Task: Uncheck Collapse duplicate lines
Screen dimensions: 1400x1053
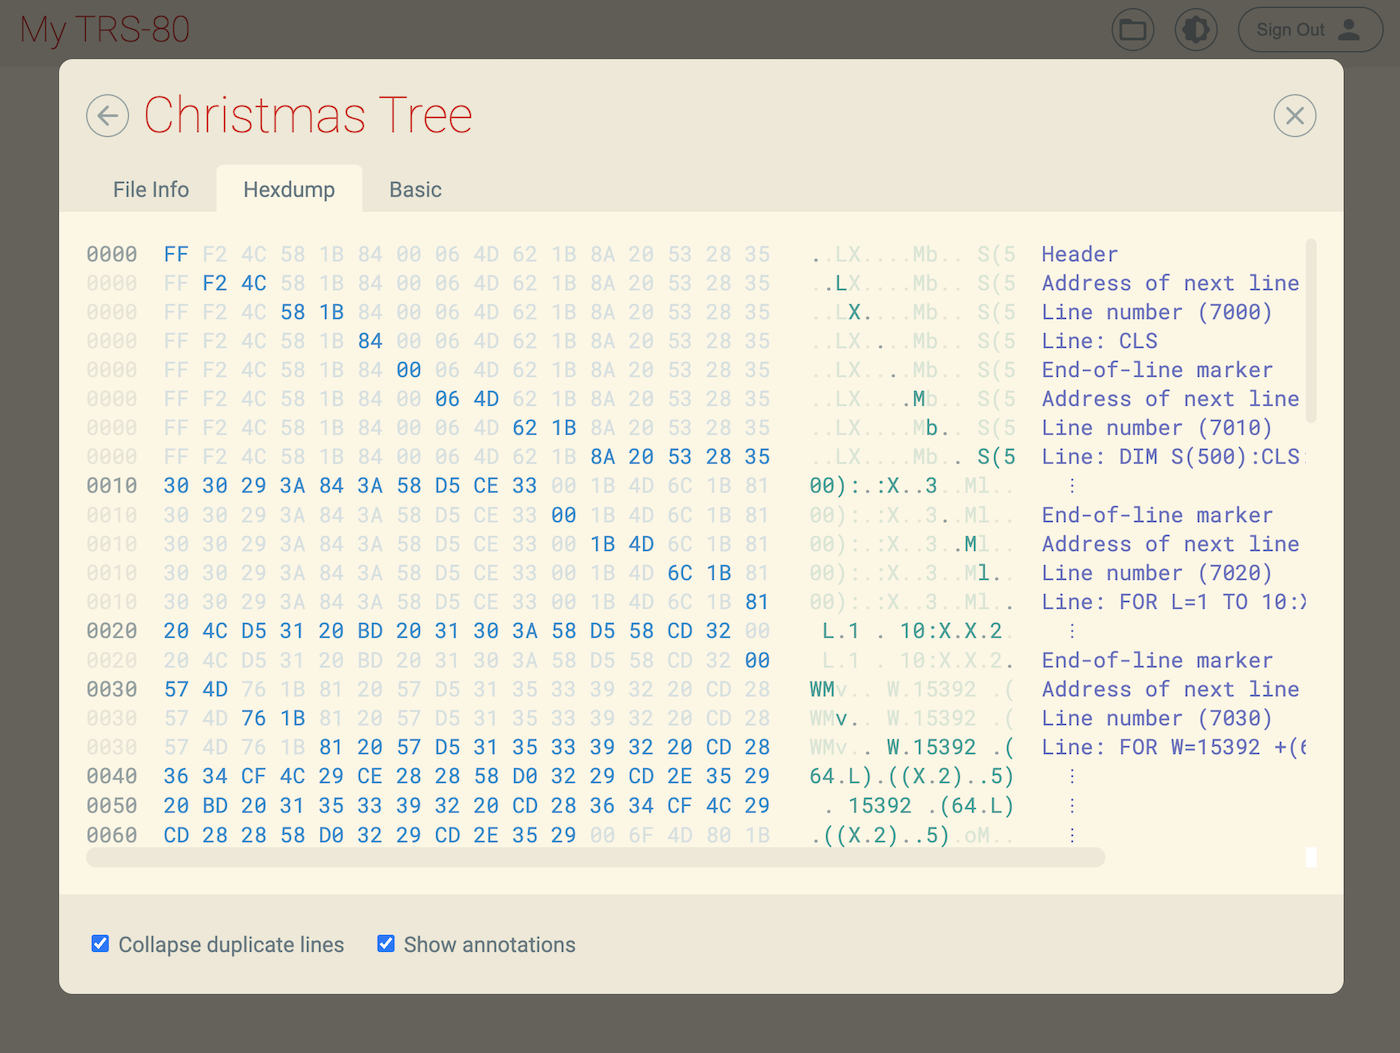Action: (x=100, y=944)
